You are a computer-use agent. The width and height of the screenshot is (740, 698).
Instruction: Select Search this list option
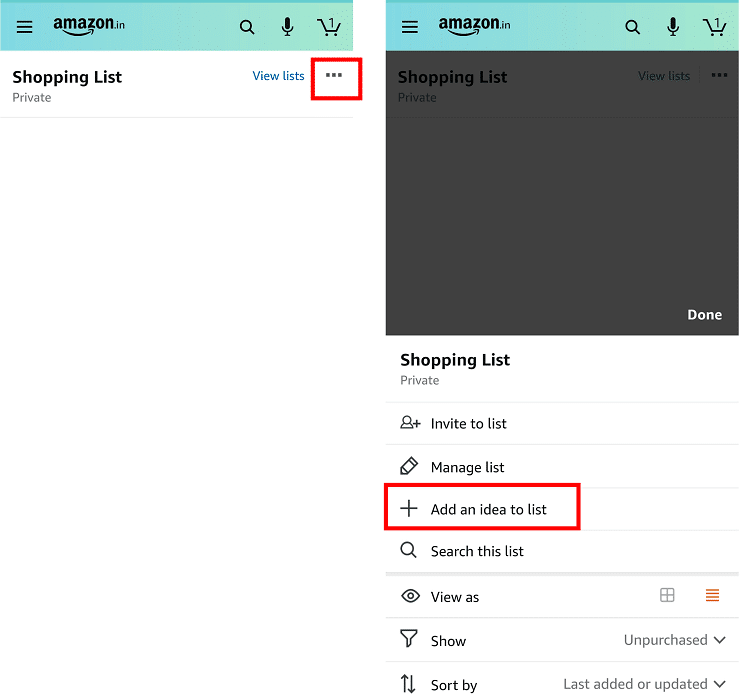562,551
